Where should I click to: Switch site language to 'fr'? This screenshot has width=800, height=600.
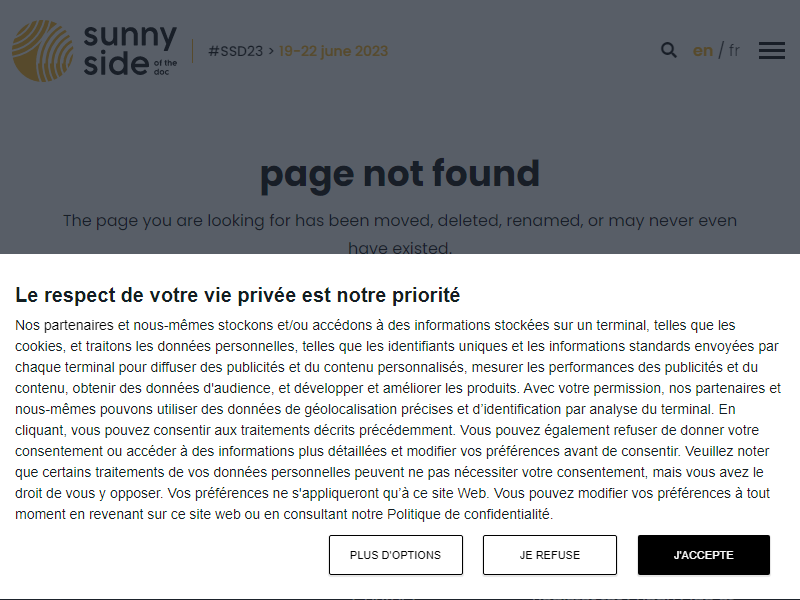734,51
